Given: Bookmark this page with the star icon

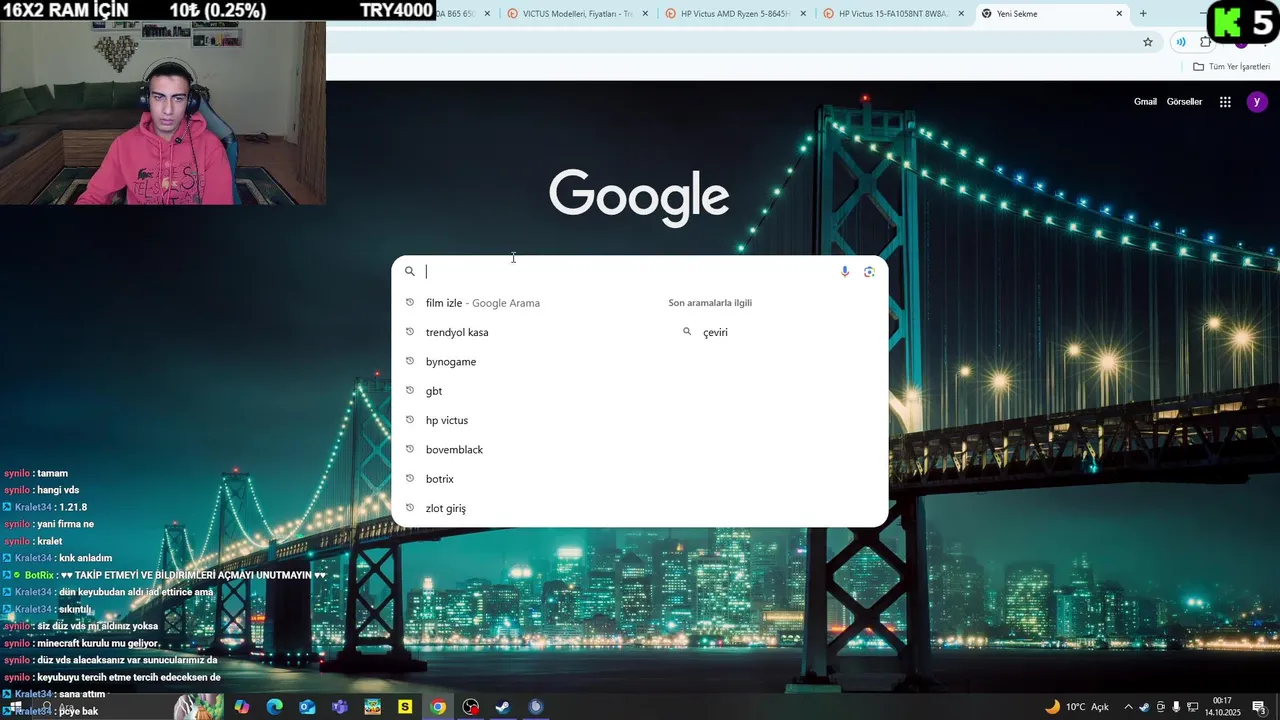Looking at the screenshot, I should coord(1148,42).
